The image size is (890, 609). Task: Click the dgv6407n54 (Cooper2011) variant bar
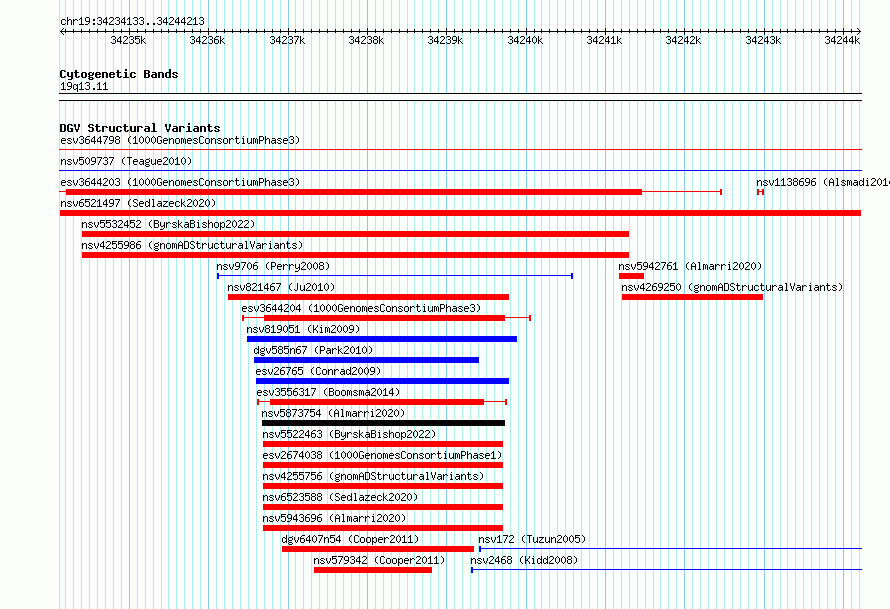click(378, 549)
